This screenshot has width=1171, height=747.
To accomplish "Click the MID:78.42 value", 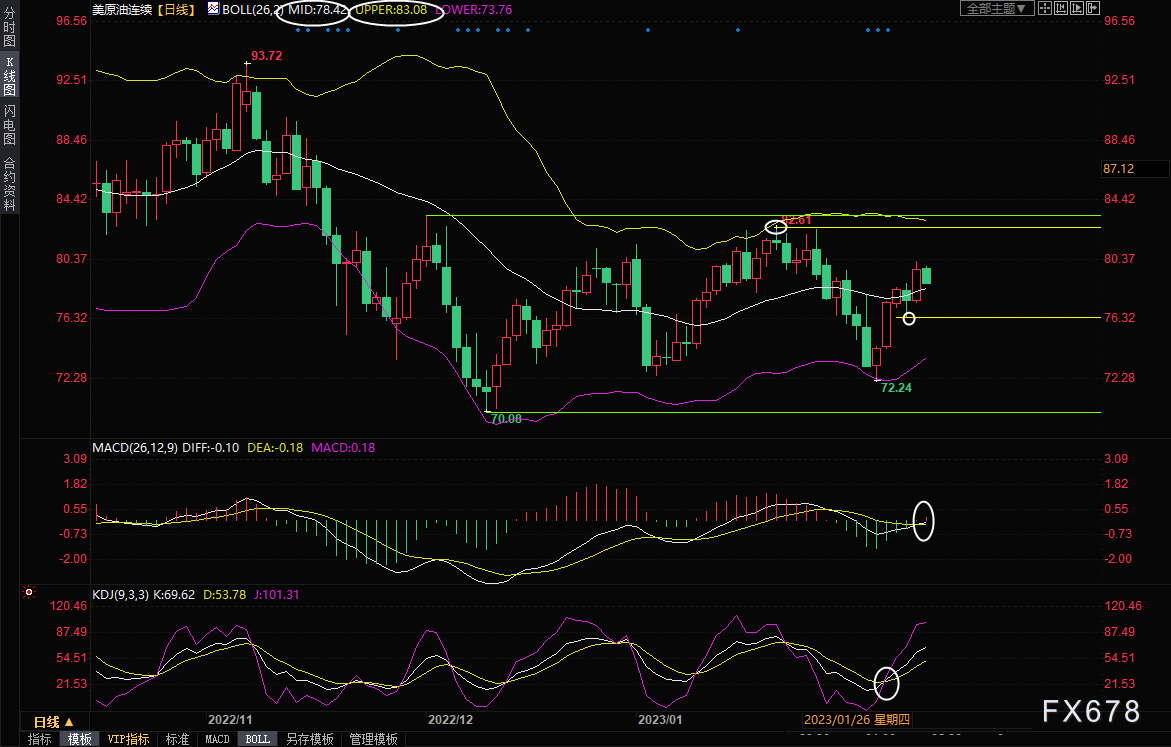I will 318,10.
